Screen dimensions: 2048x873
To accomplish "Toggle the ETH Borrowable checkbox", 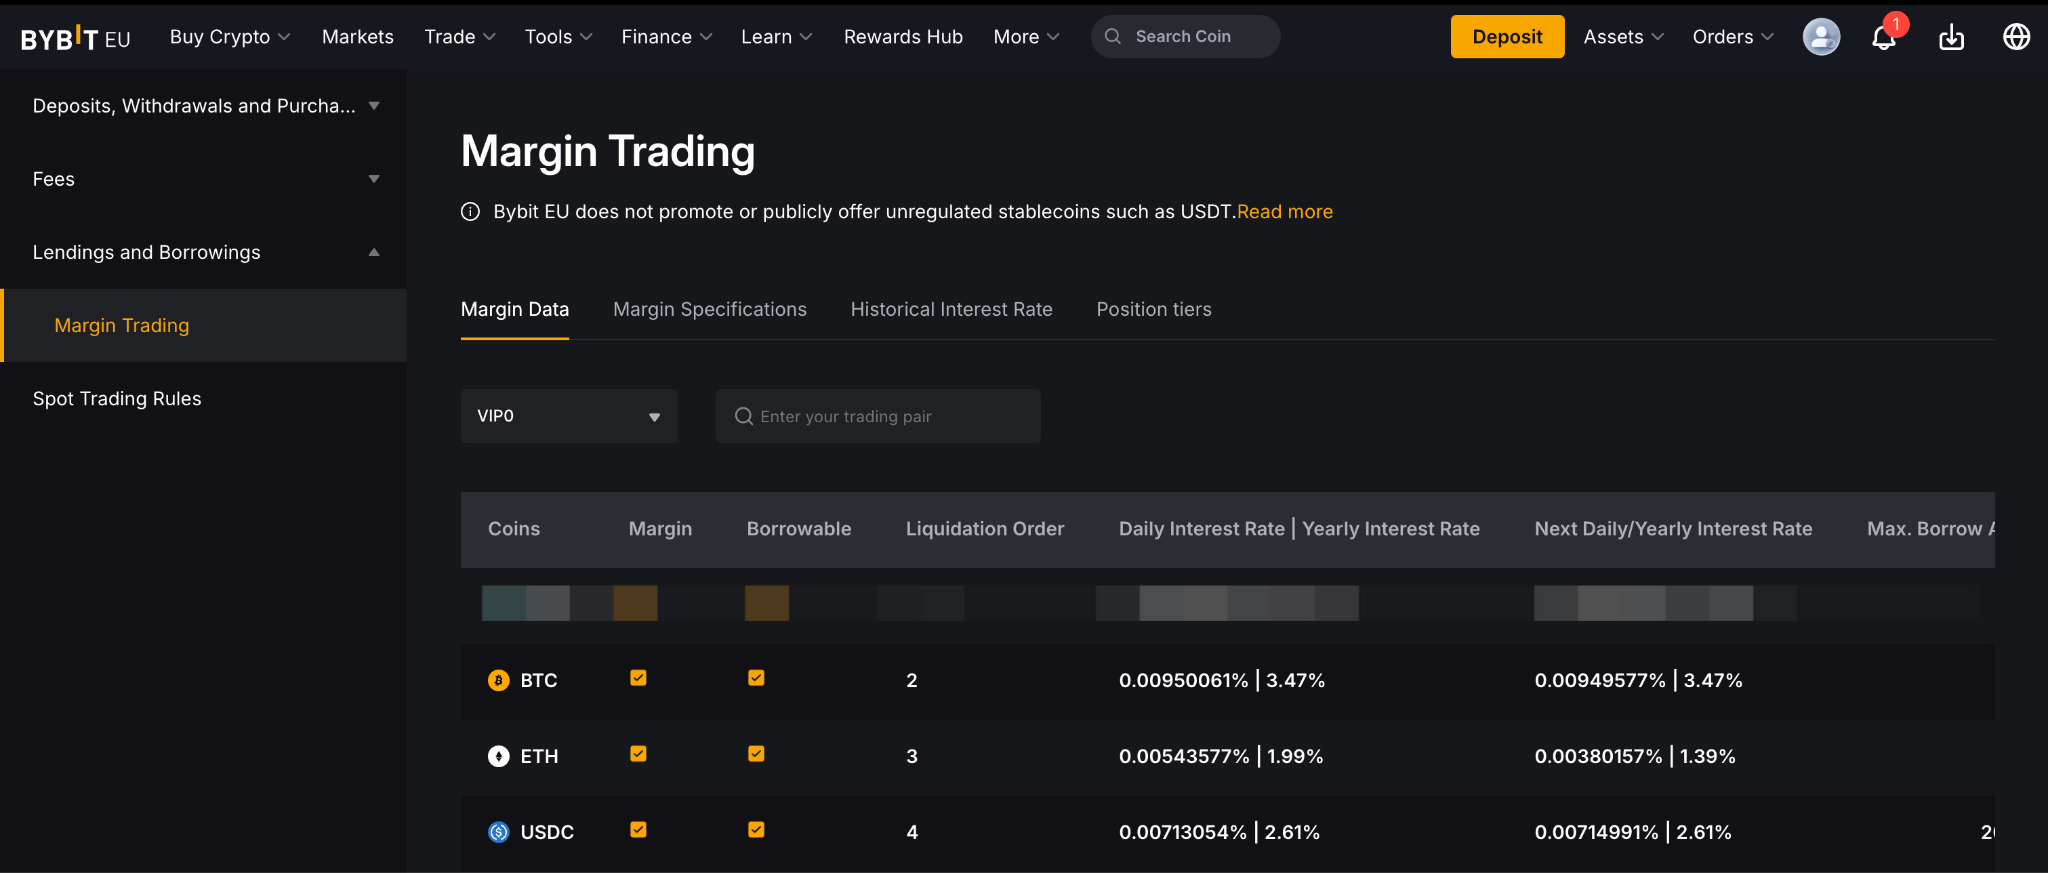I will (756, 754).
